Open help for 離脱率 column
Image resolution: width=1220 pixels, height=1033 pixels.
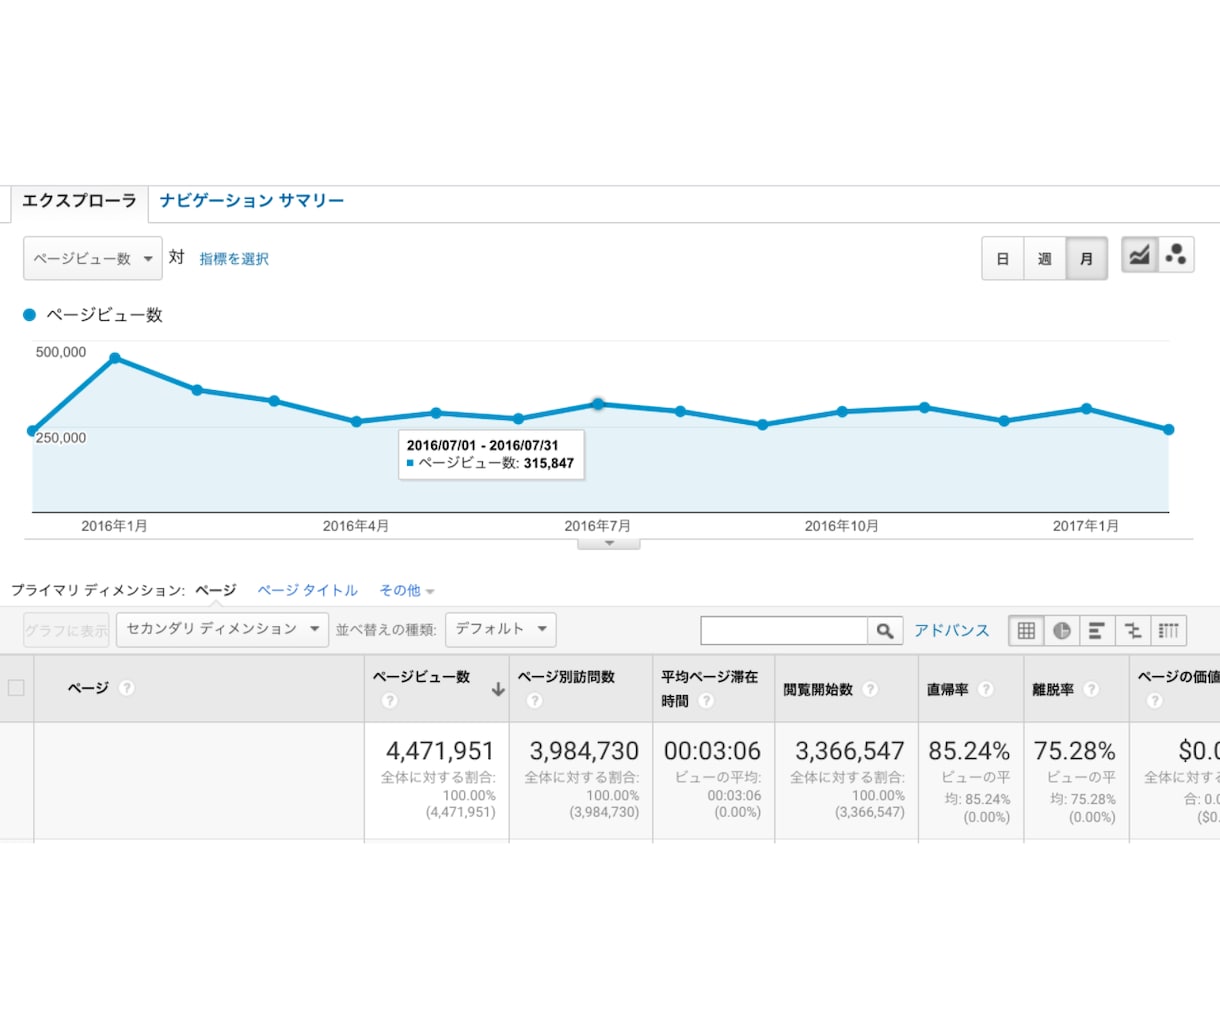tap(1091, 689)
